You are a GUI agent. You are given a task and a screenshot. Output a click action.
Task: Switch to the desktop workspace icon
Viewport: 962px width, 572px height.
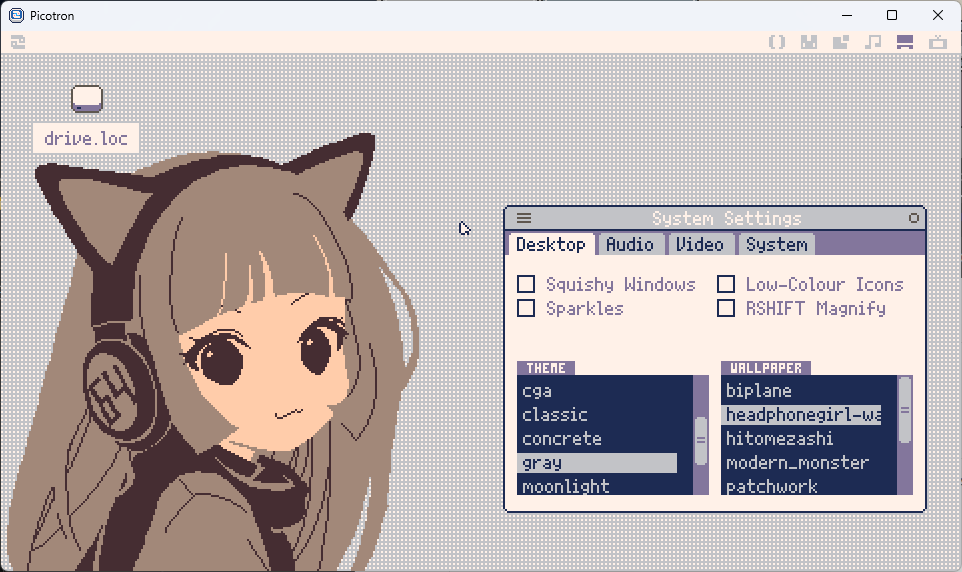tap(905, 42)
